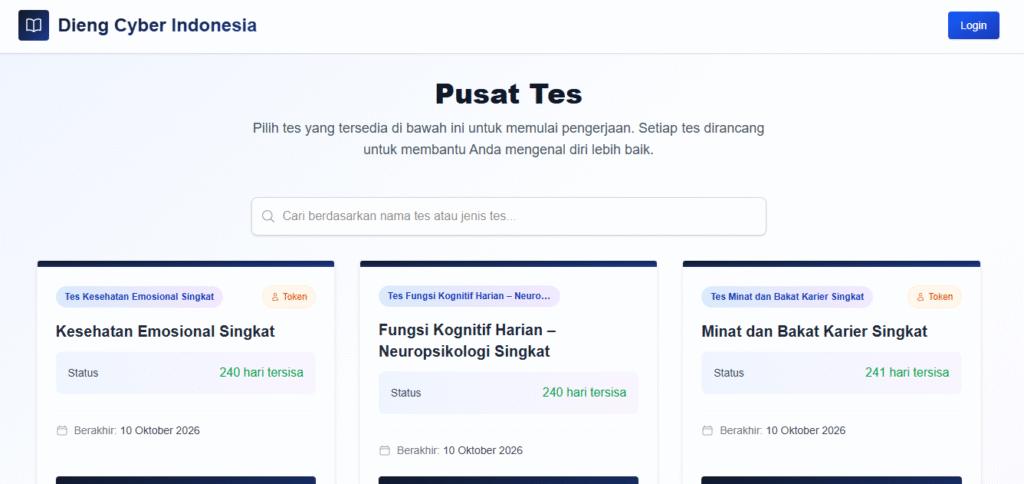Click Token badge on Minat dan Bakat card

tap(934, 297)
